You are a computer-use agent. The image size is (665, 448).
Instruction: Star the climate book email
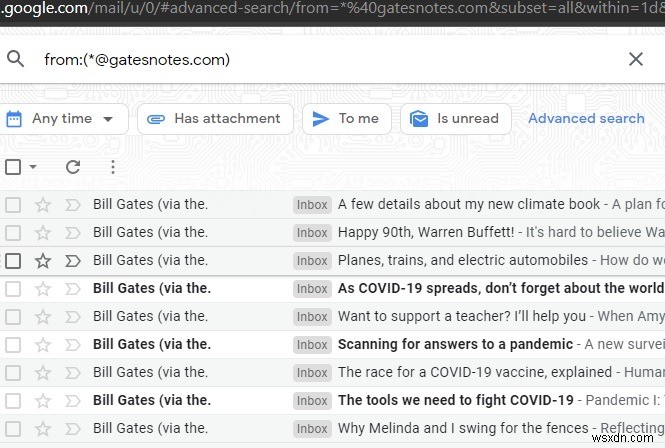43,205
